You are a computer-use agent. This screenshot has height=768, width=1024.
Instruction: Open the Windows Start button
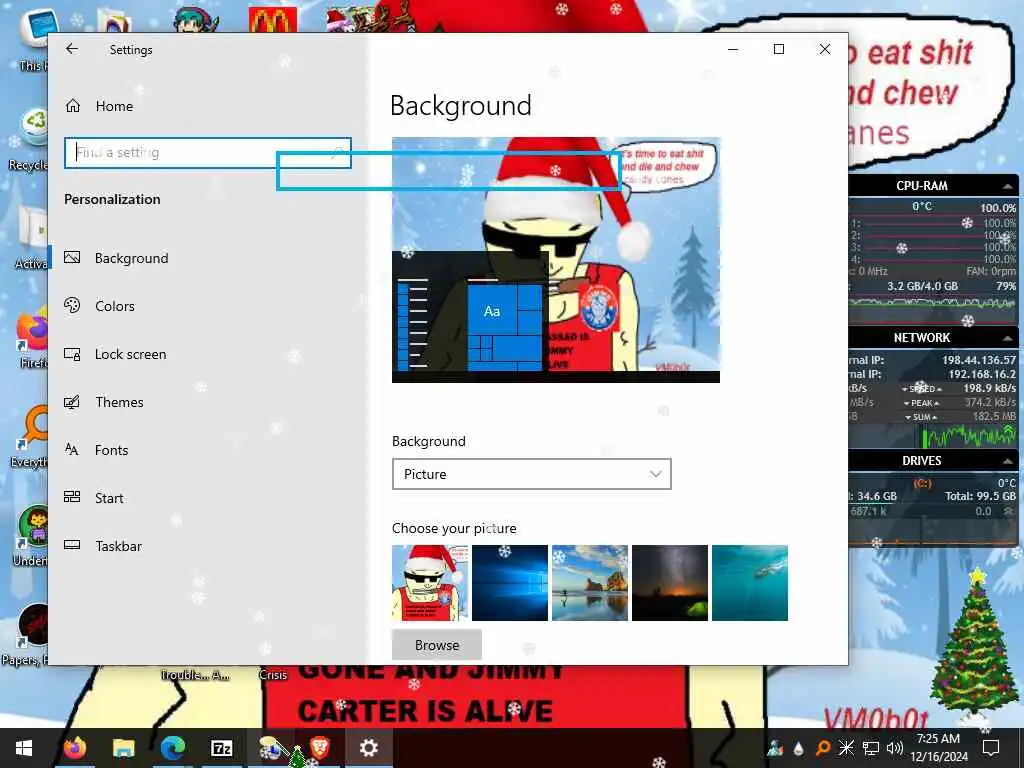pos(24,748)
